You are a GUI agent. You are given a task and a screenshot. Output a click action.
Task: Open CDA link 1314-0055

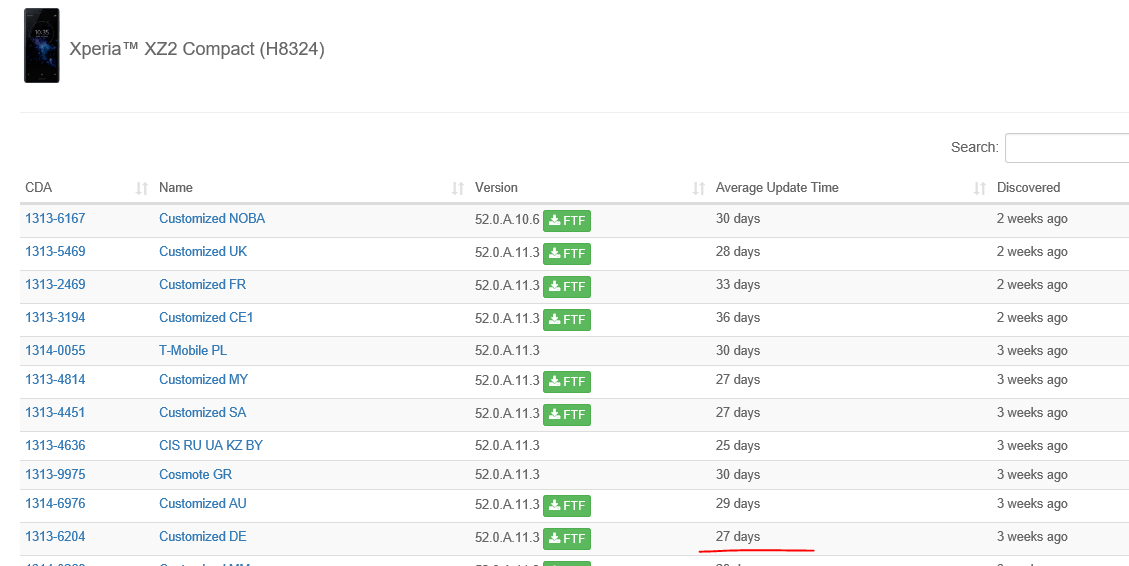55,351
